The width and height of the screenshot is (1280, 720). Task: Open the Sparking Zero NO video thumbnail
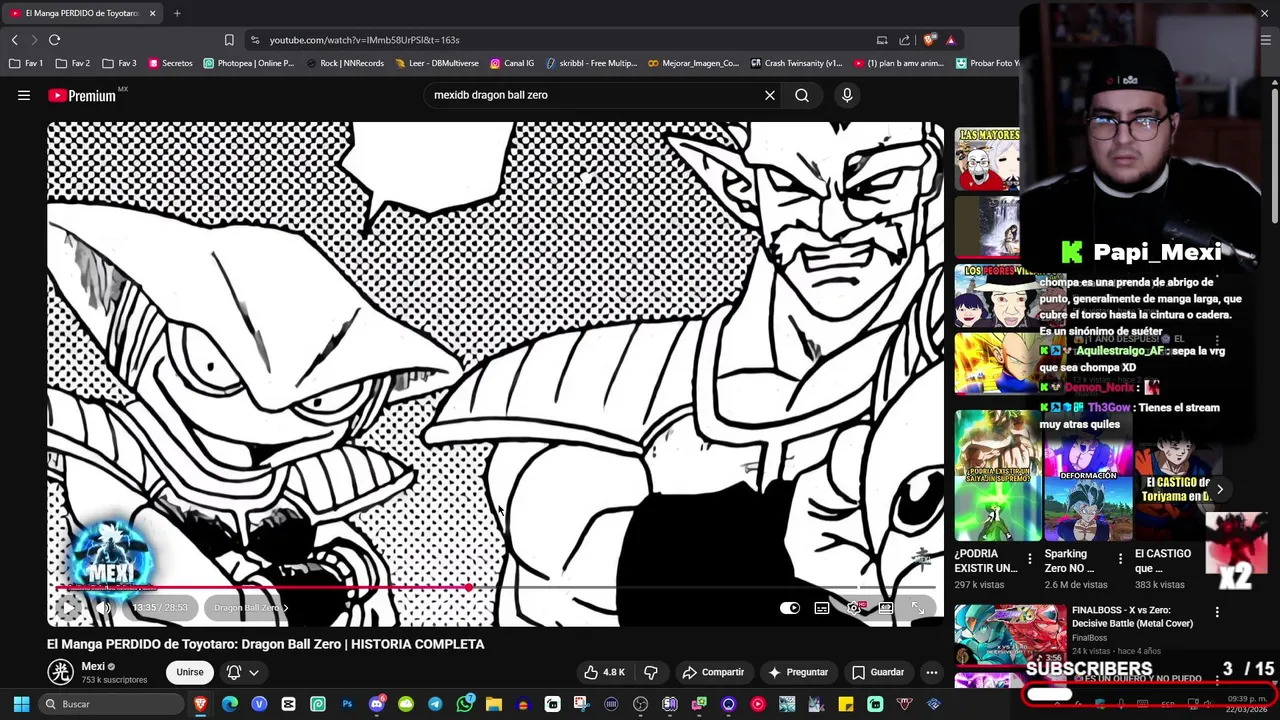tap(1088, 475)
